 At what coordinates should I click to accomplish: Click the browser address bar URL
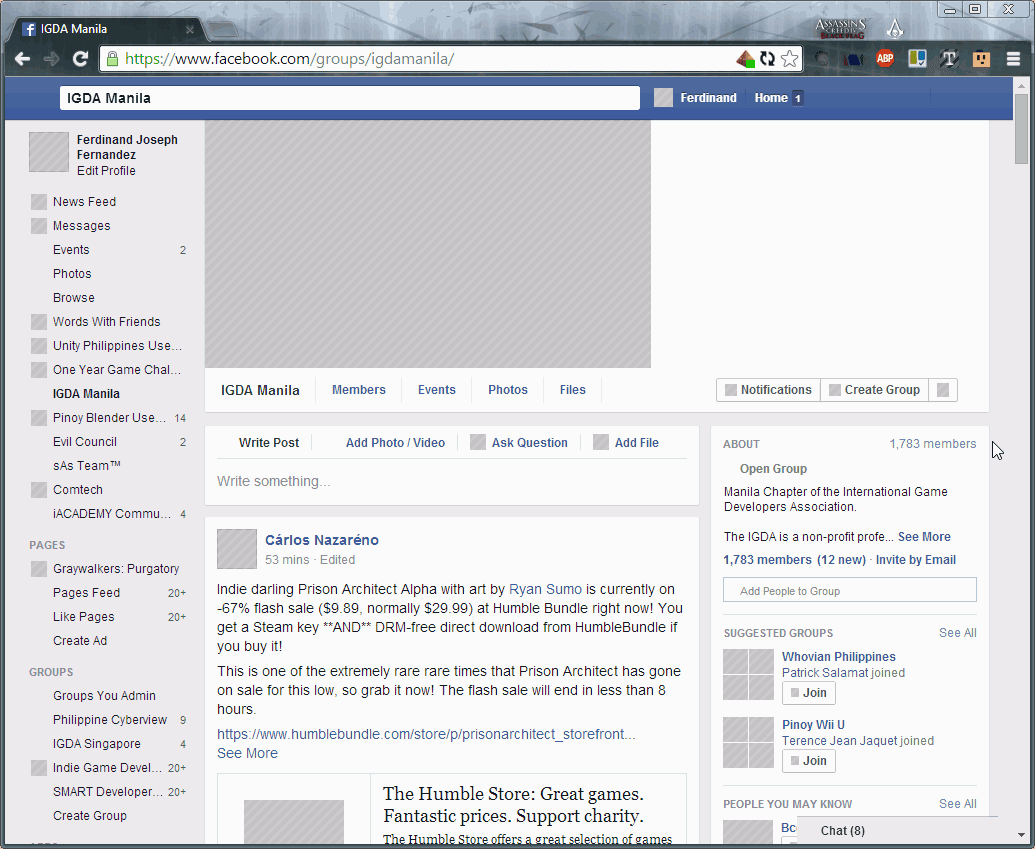coord(289,59)
